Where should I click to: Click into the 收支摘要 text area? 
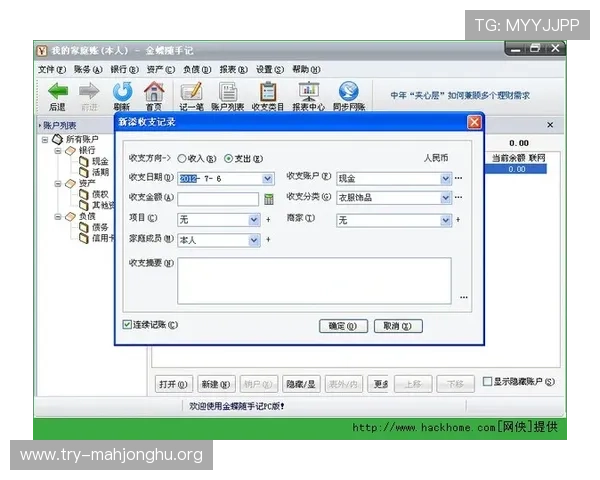(x=313, y=280)
